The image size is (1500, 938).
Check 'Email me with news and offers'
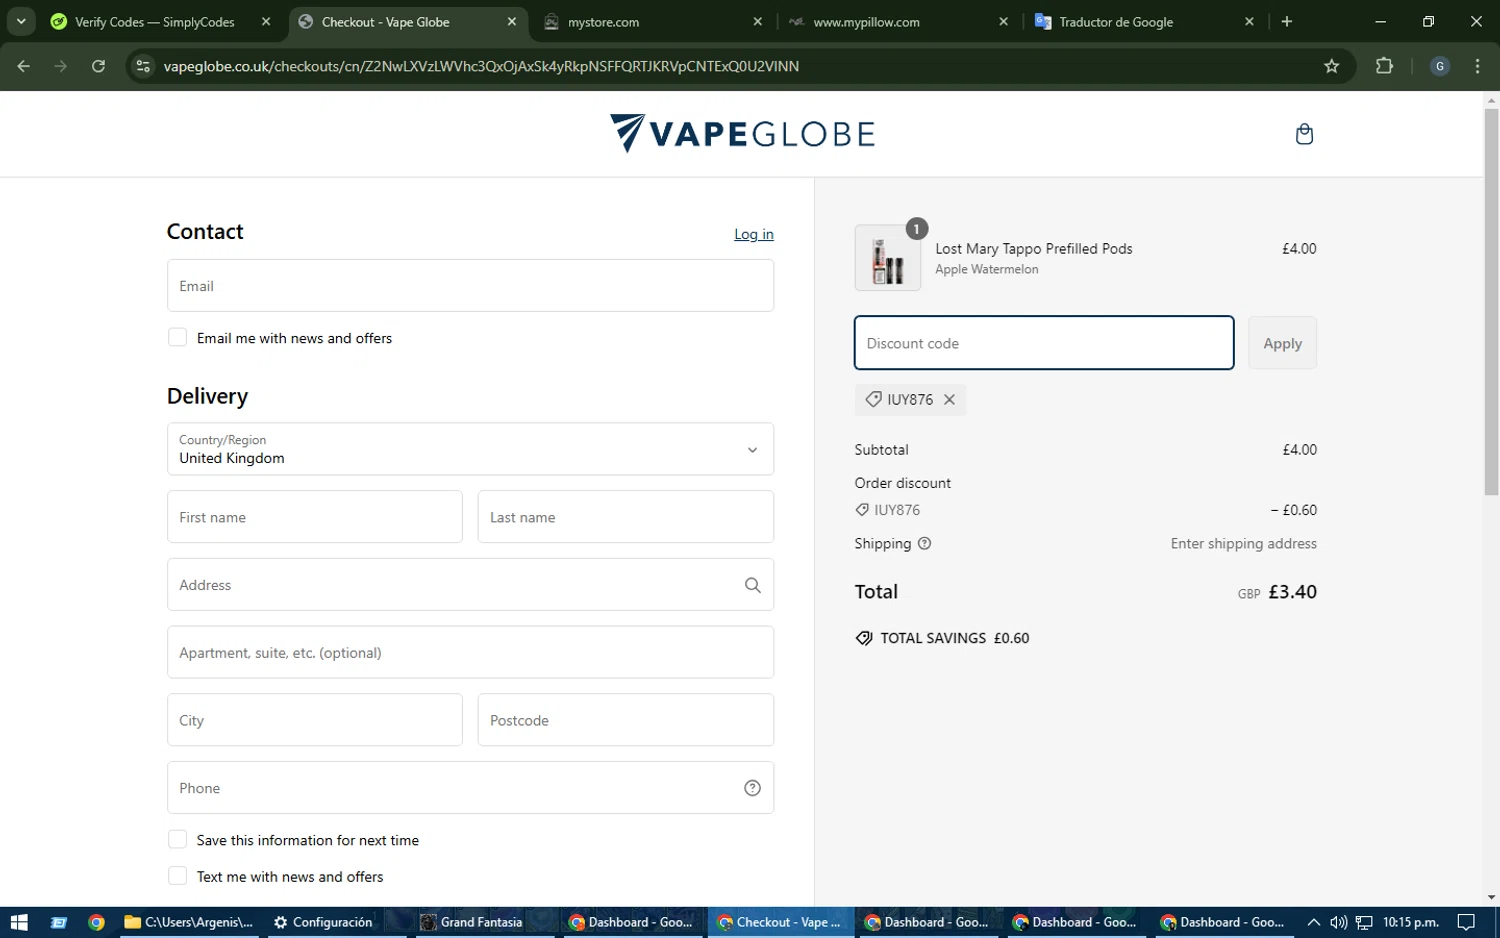(x=177, y=337)
